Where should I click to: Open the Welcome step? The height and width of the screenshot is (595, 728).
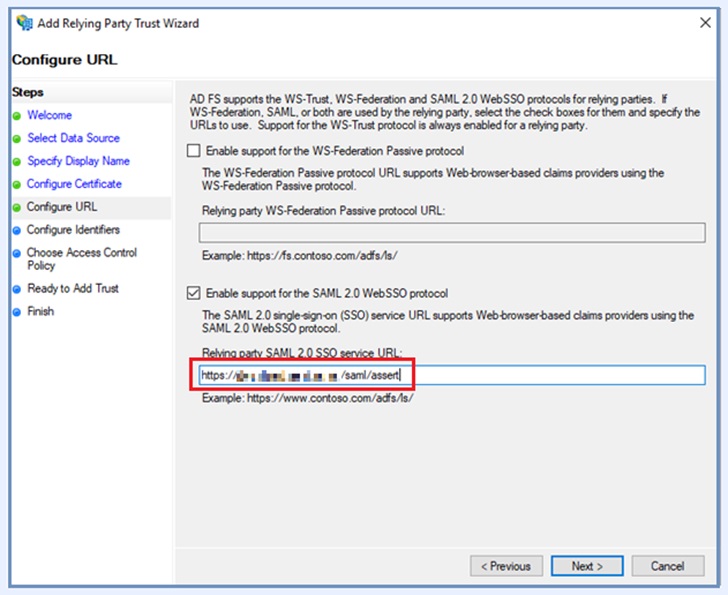(49, 116)
